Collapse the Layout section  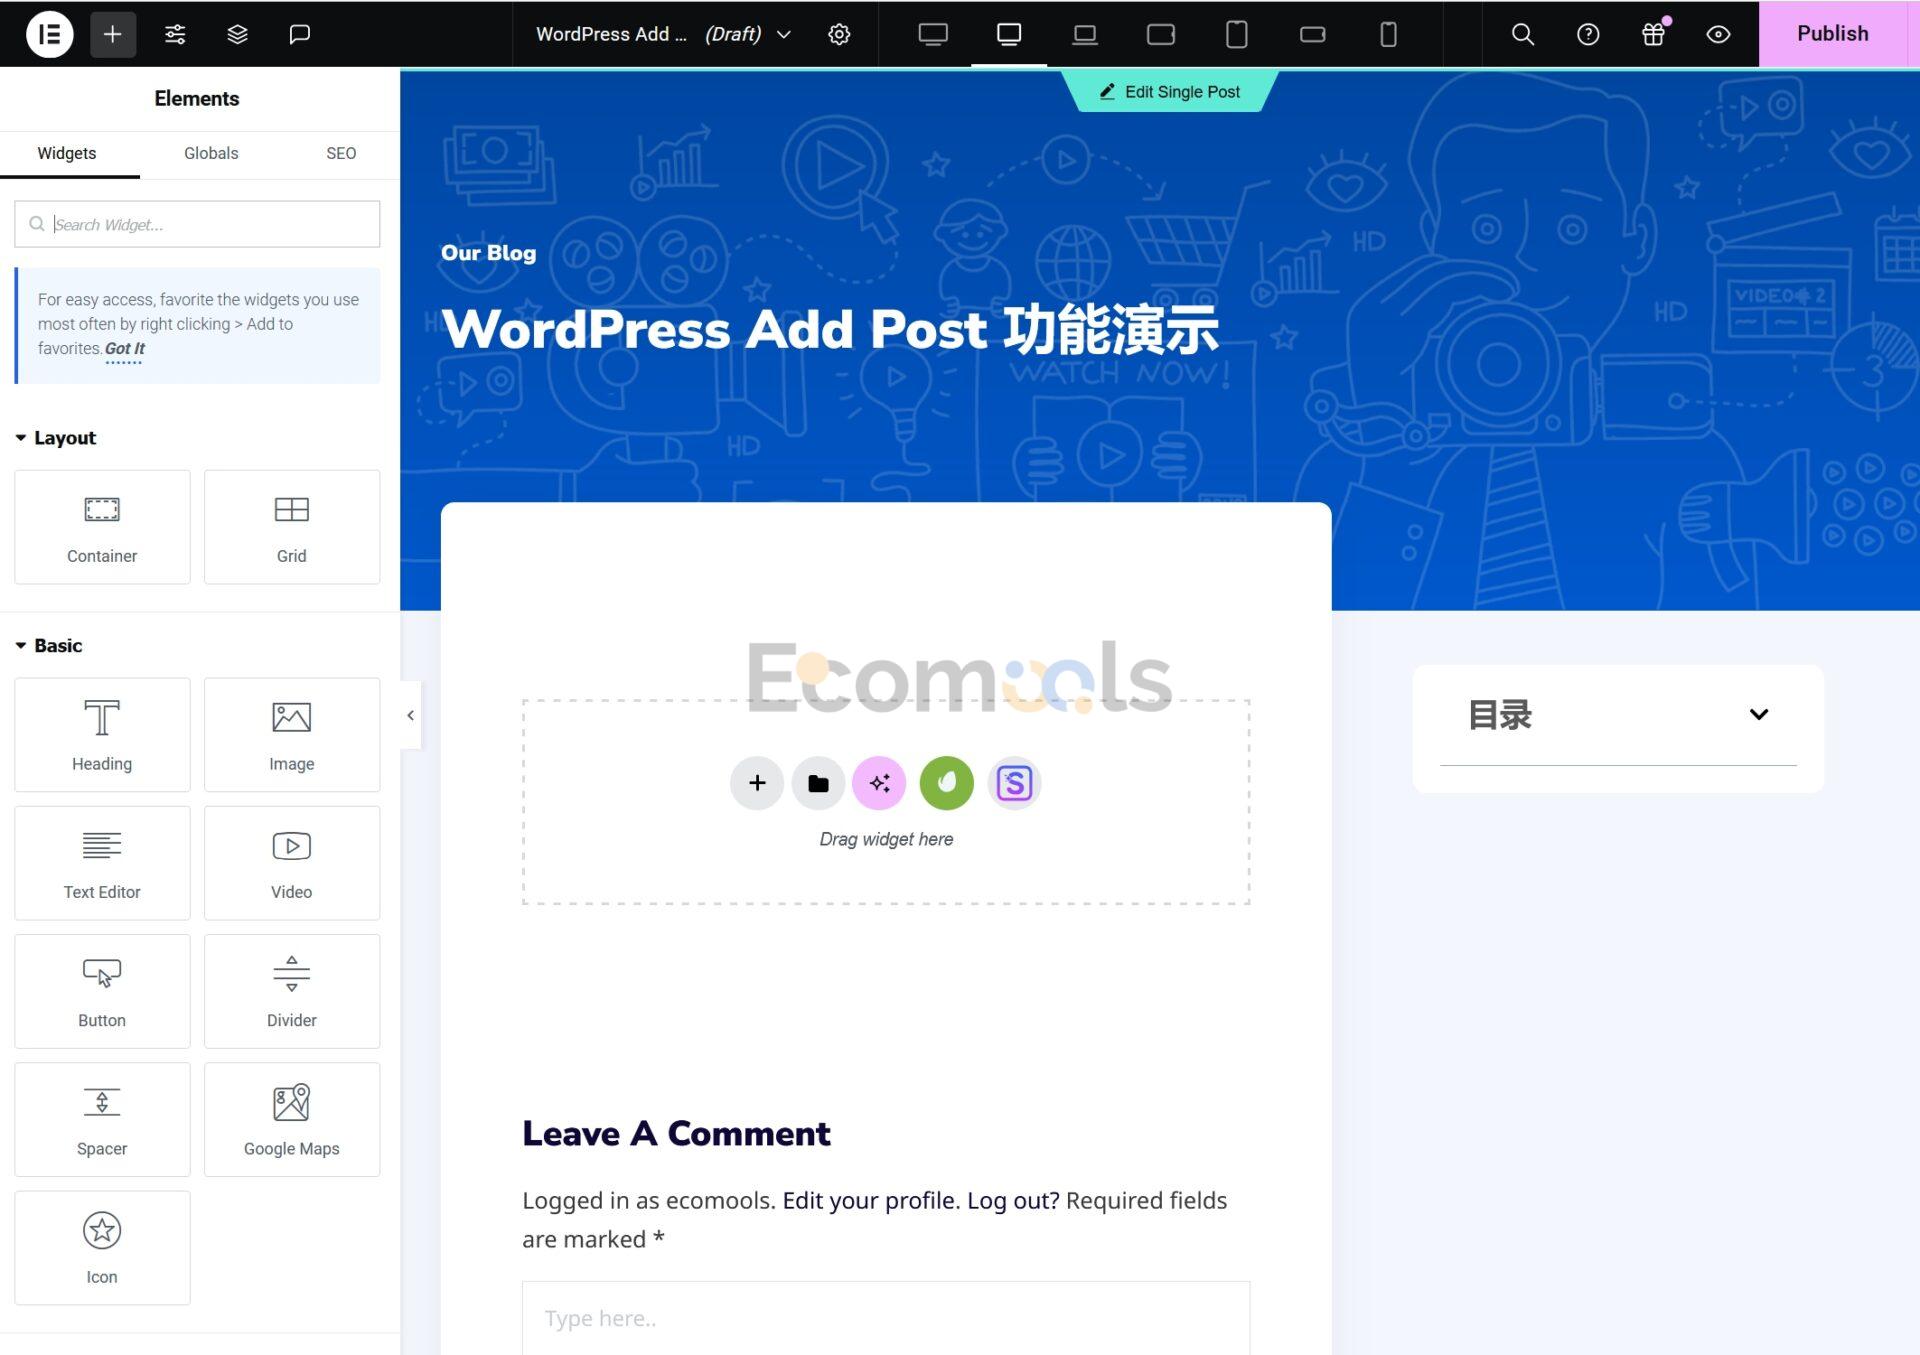point(56,438)
